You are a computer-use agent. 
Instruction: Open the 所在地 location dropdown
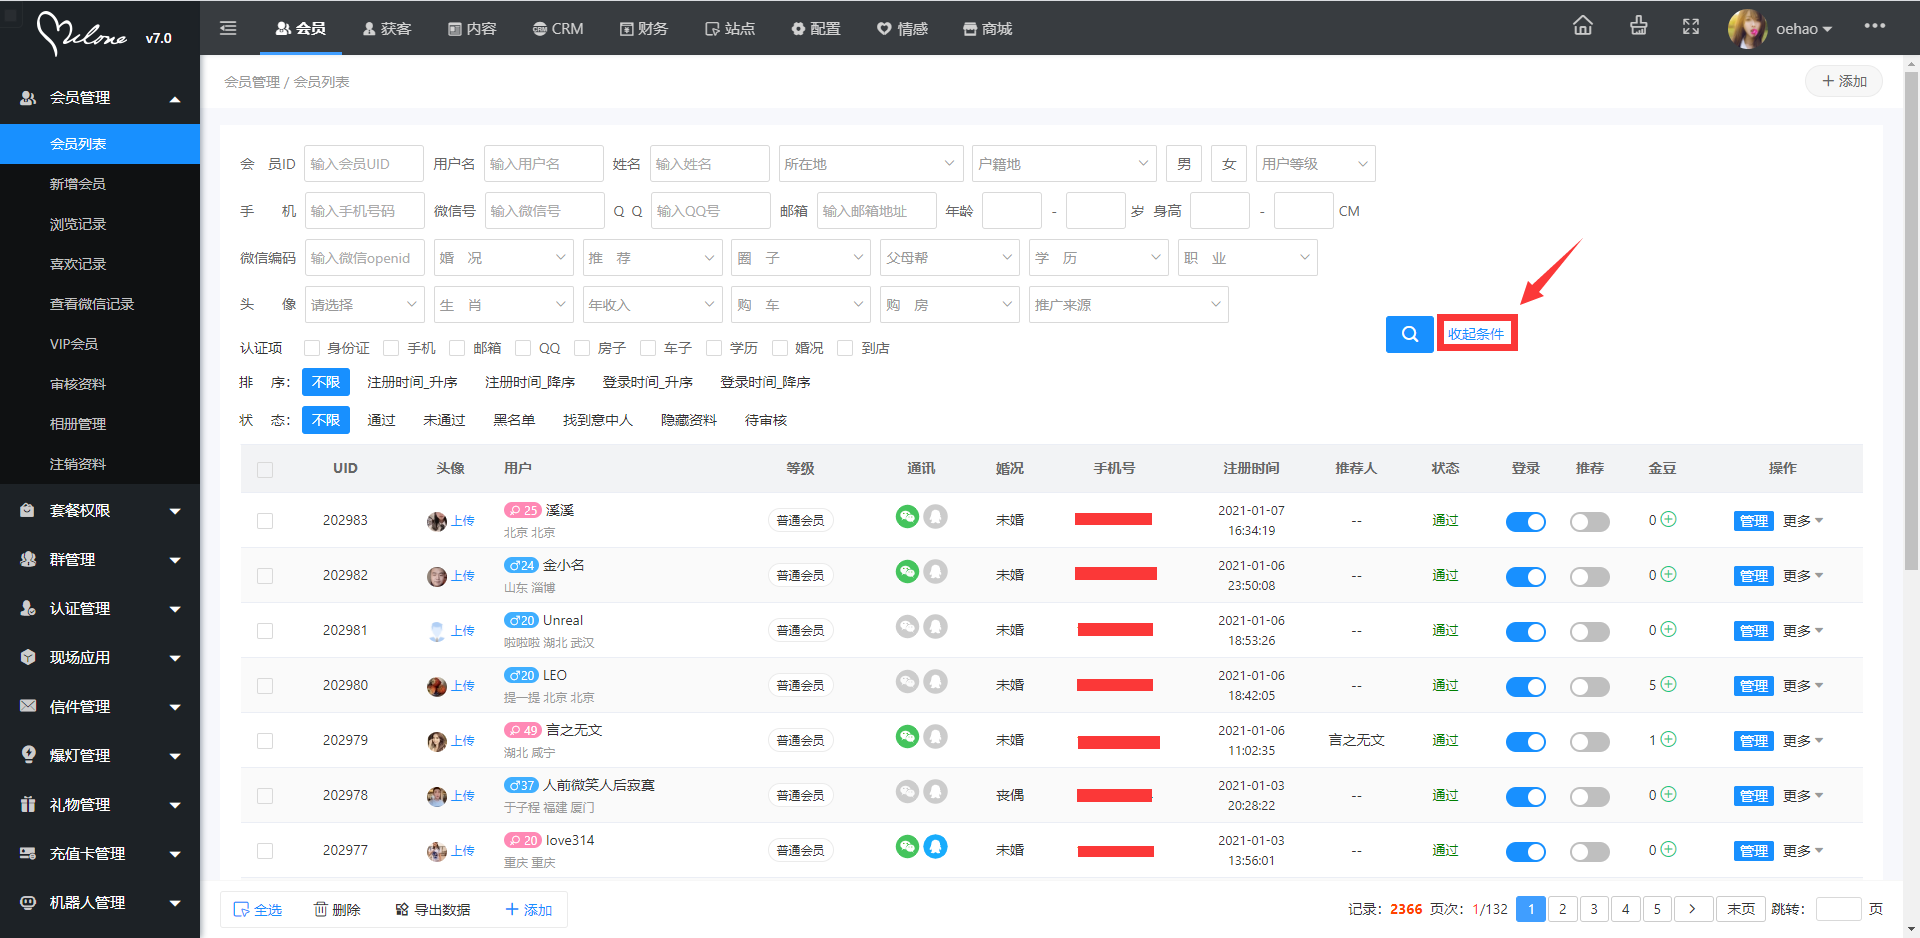[x=869, y=164]
